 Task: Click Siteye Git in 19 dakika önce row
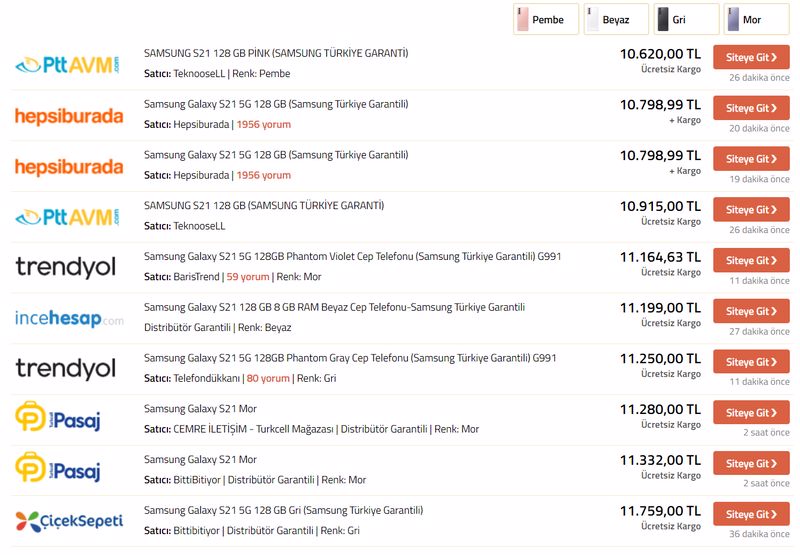pyautogui.click(x=751, y=159)
